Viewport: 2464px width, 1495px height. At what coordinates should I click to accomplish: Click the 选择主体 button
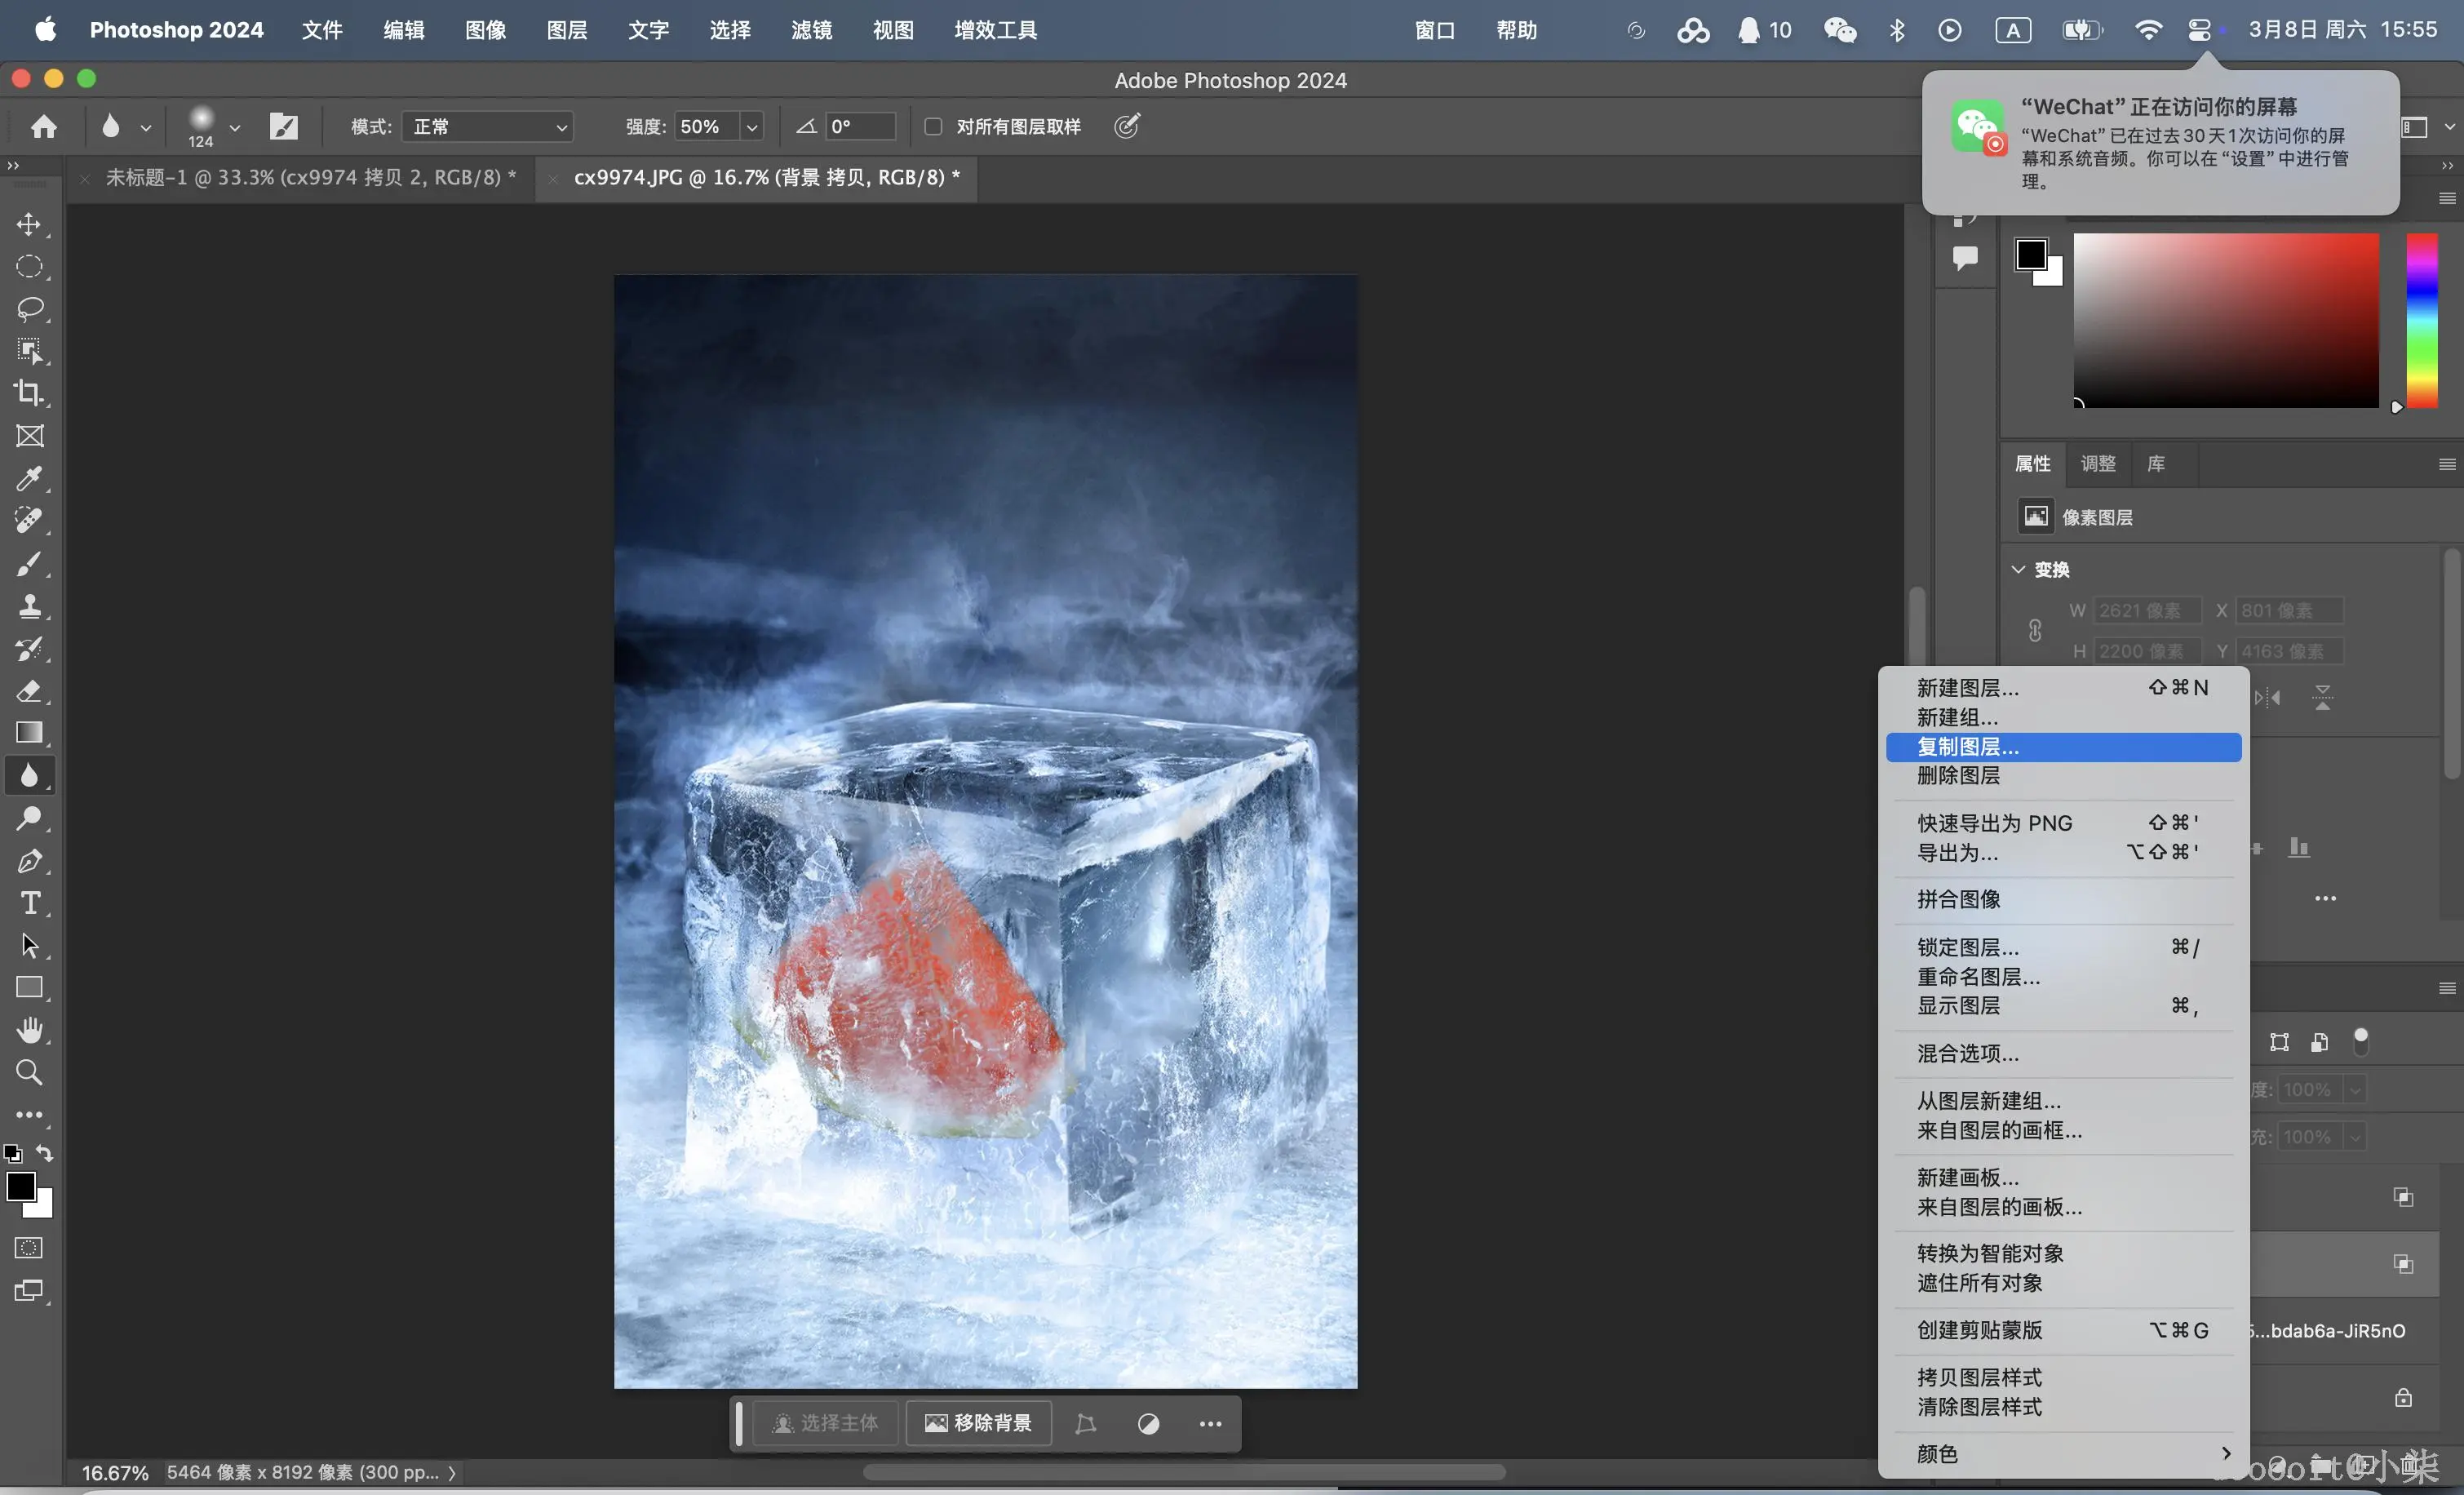point(826,1423)
